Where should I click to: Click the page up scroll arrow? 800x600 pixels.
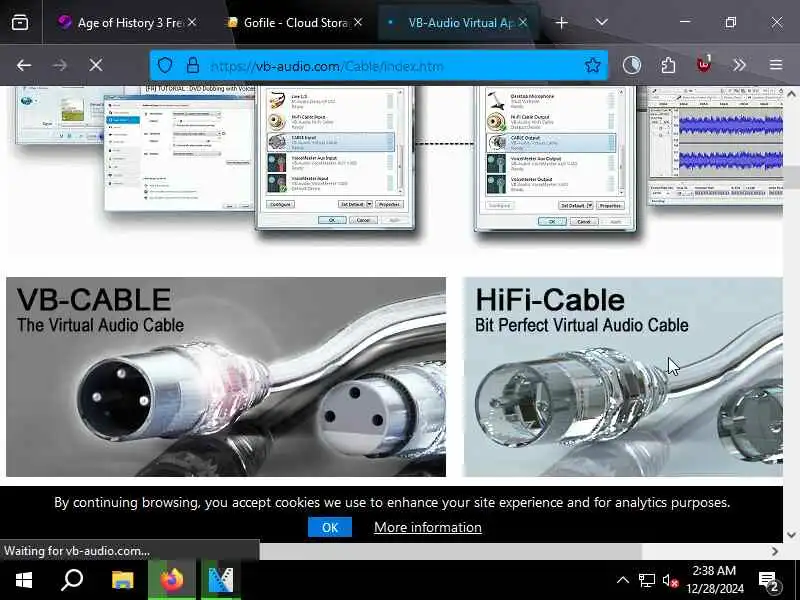coord(791,94)
